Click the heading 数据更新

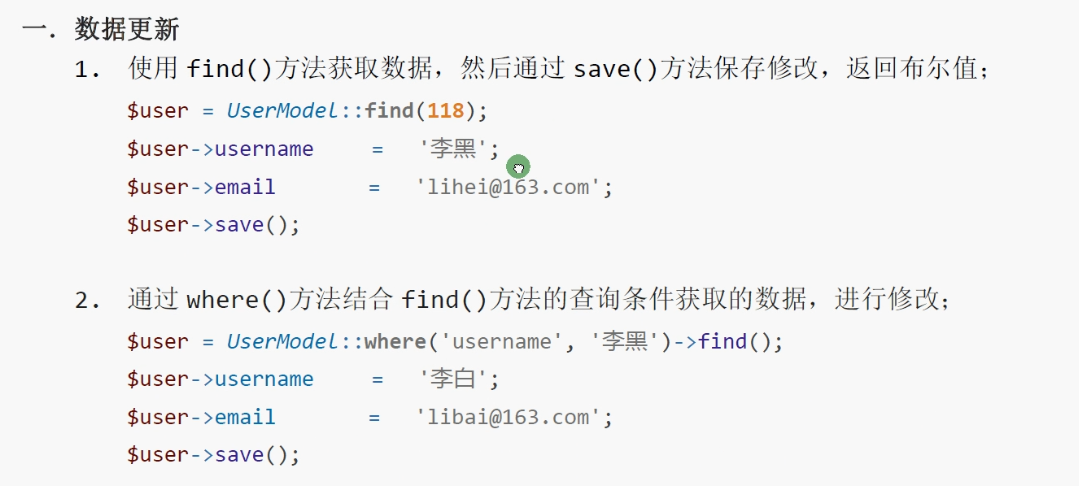click(127, 29)
